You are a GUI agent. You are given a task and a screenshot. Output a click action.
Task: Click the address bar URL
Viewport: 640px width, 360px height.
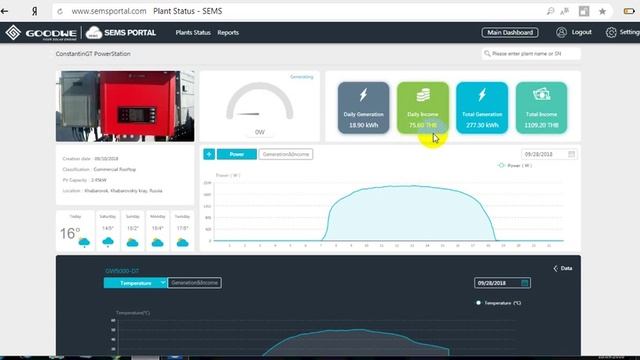coord(109,11)
